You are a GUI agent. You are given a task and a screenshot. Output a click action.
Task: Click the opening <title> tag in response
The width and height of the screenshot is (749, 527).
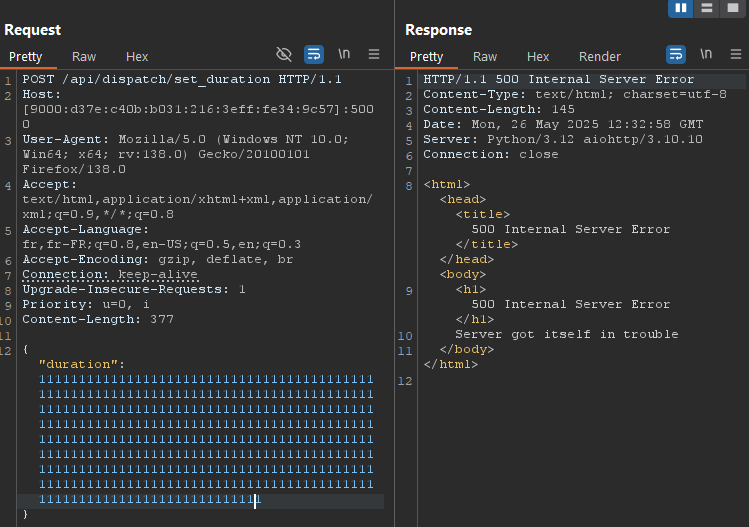pos(482,215)
